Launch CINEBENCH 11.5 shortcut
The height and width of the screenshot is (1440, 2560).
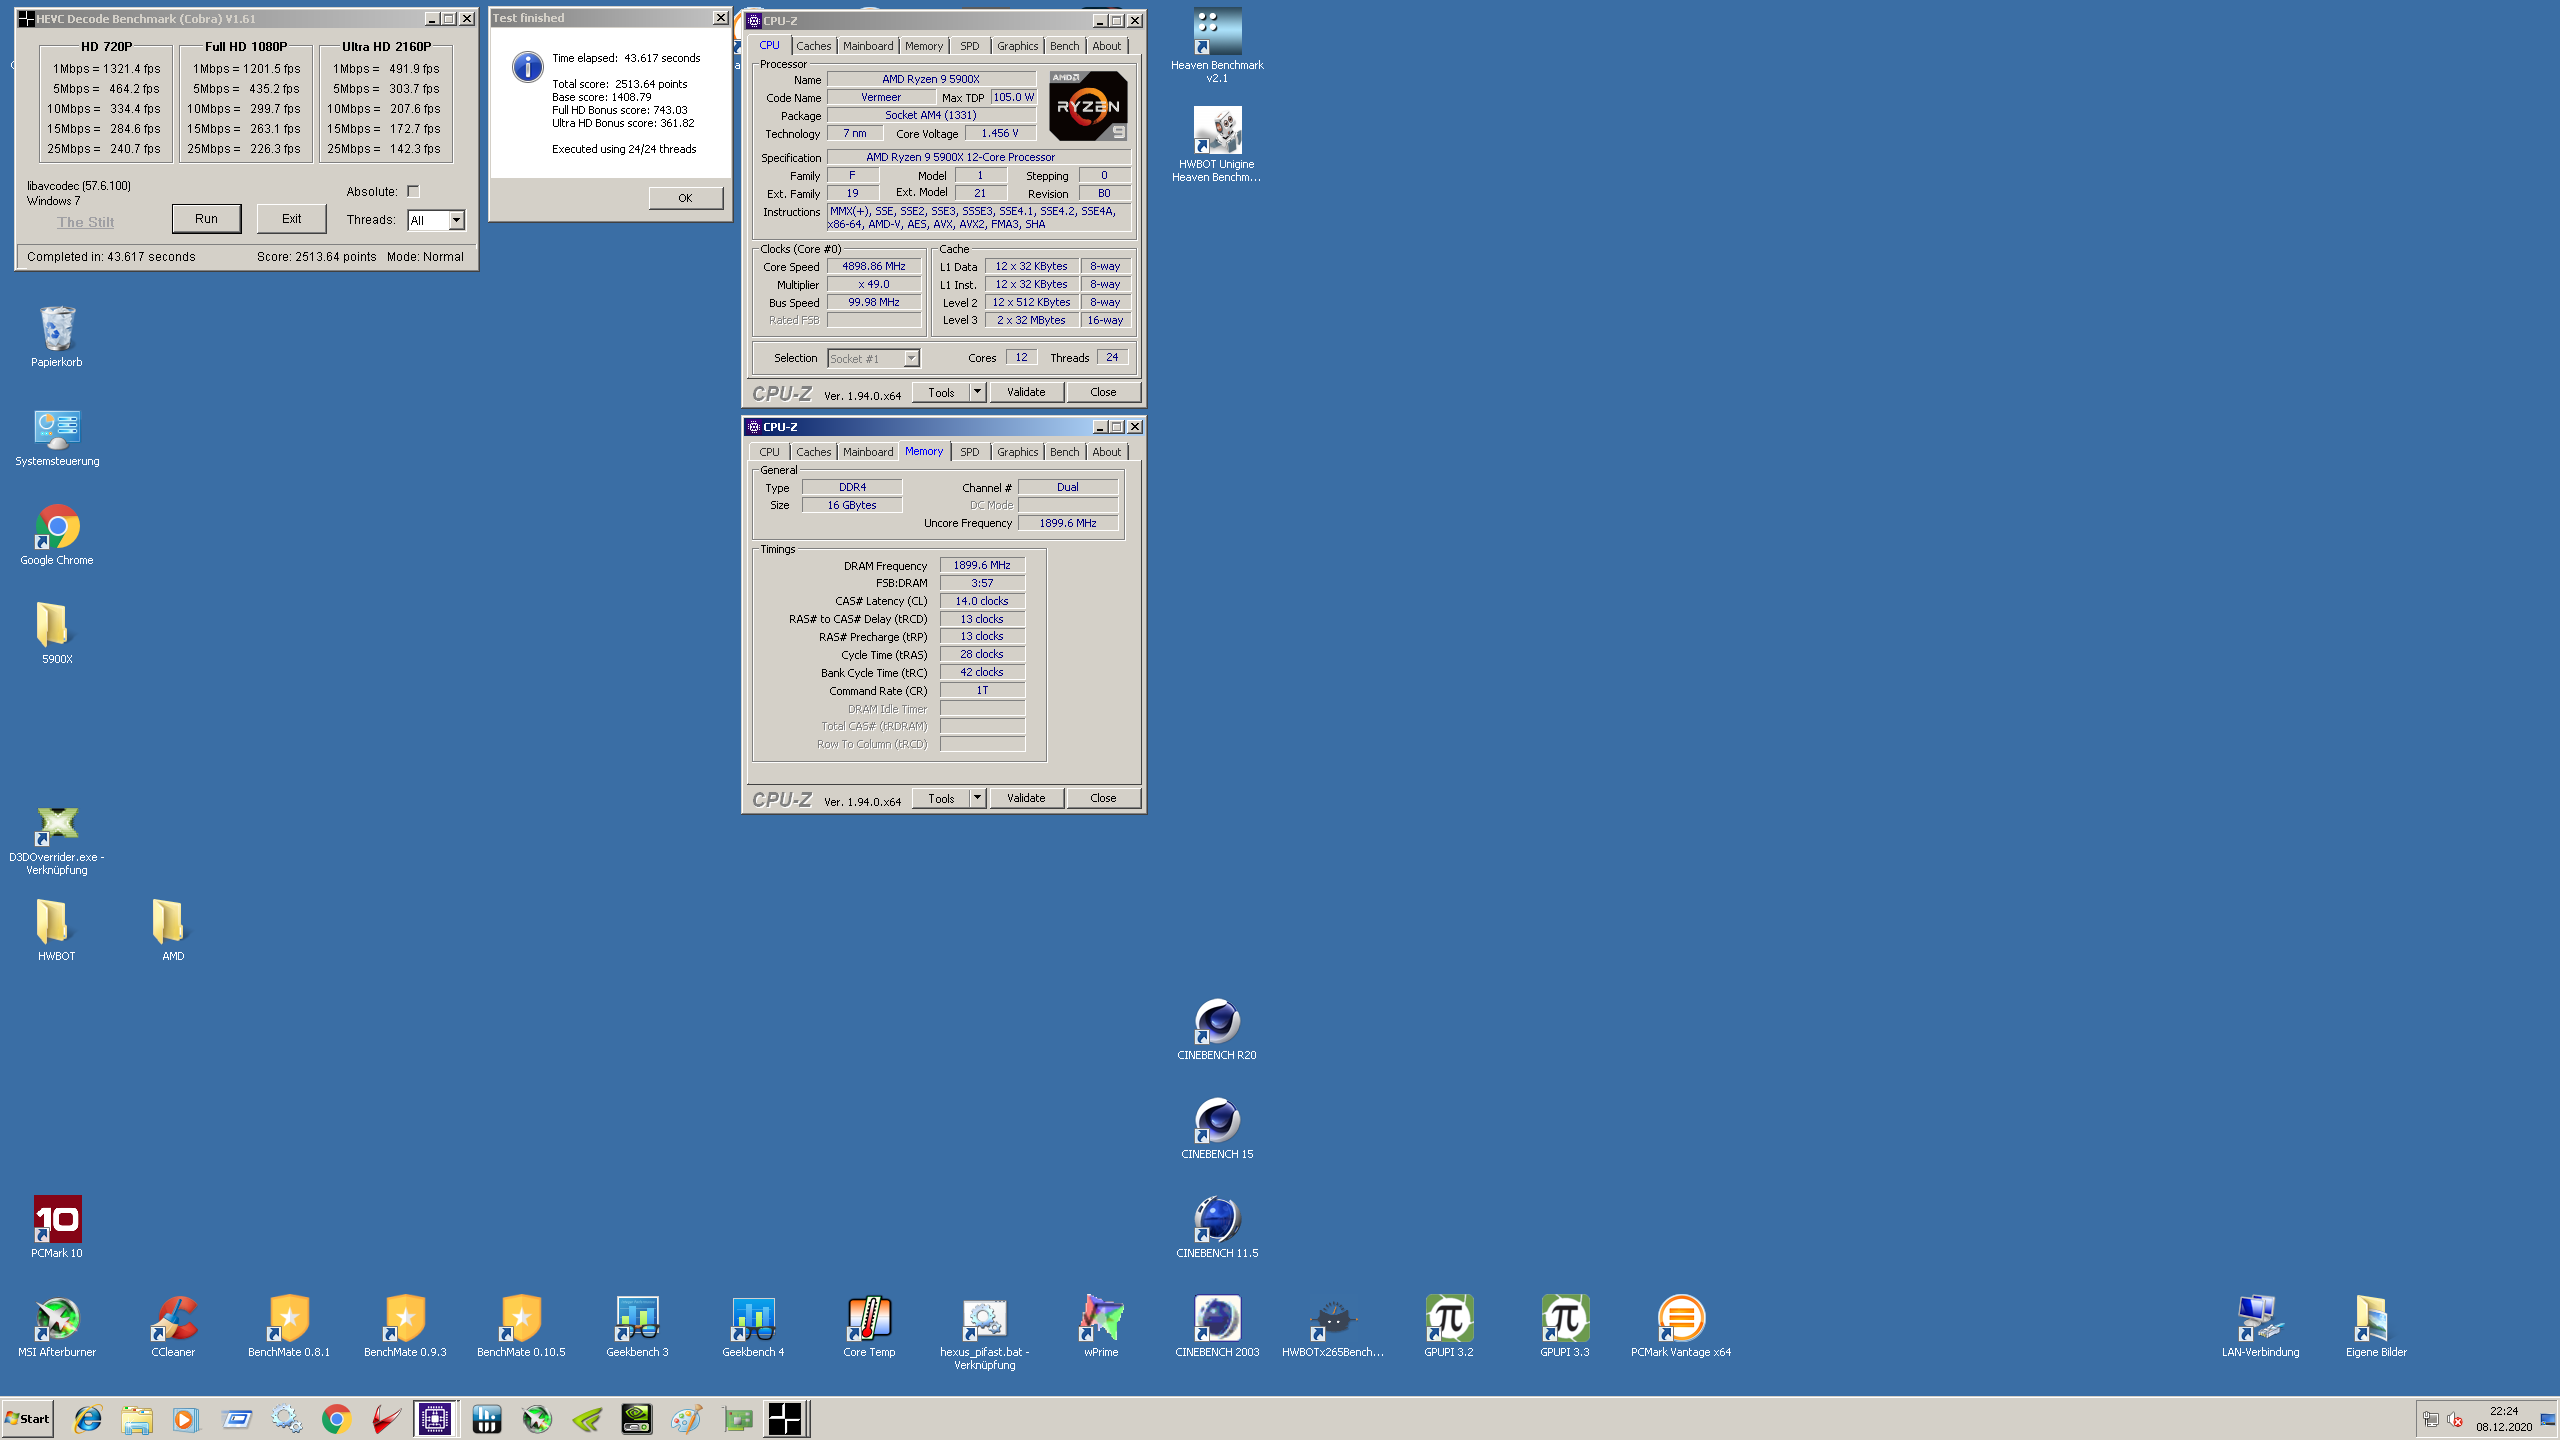[1217, 1227]
